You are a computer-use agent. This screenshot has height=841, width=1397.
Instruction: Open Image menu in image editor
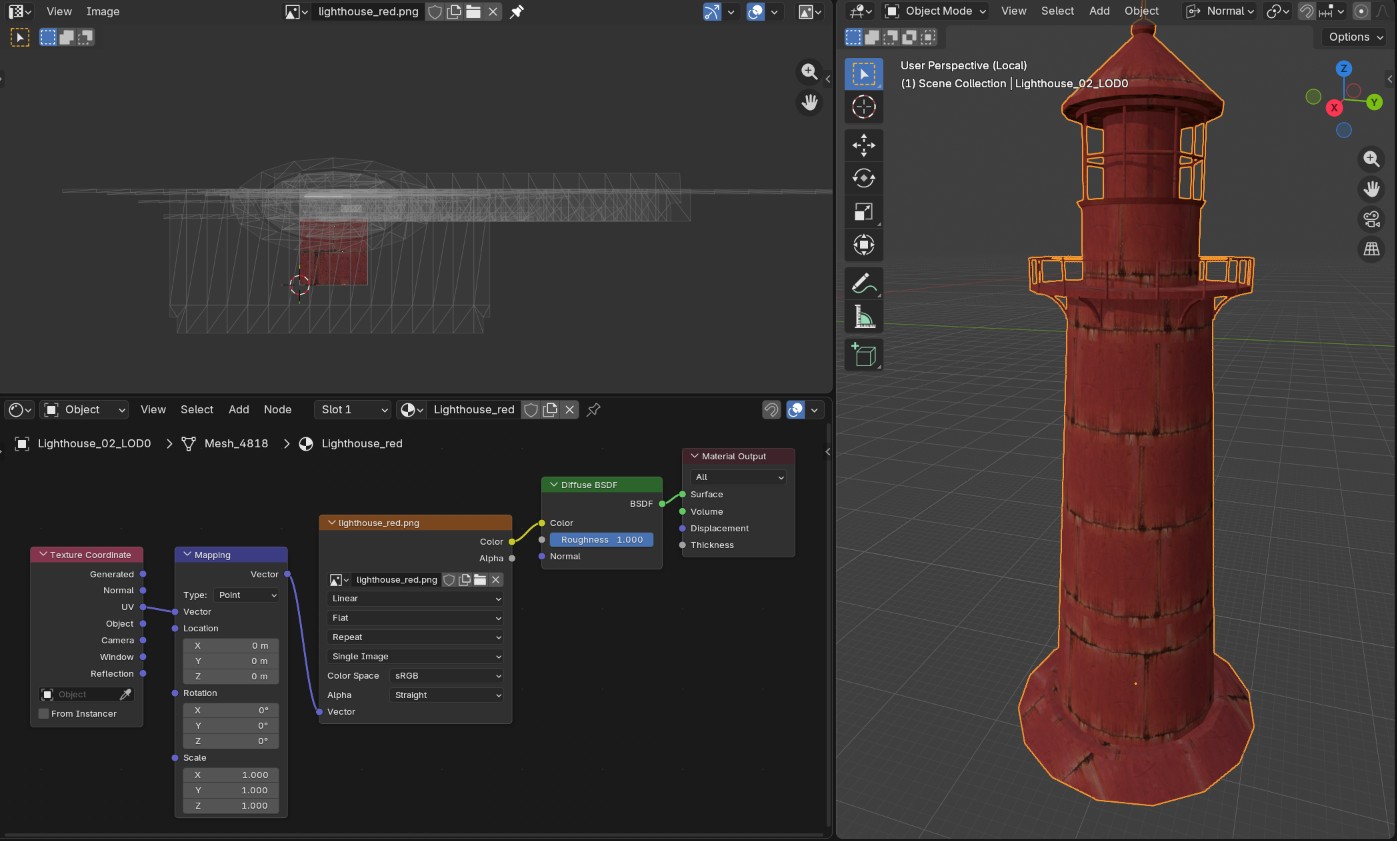103,11
